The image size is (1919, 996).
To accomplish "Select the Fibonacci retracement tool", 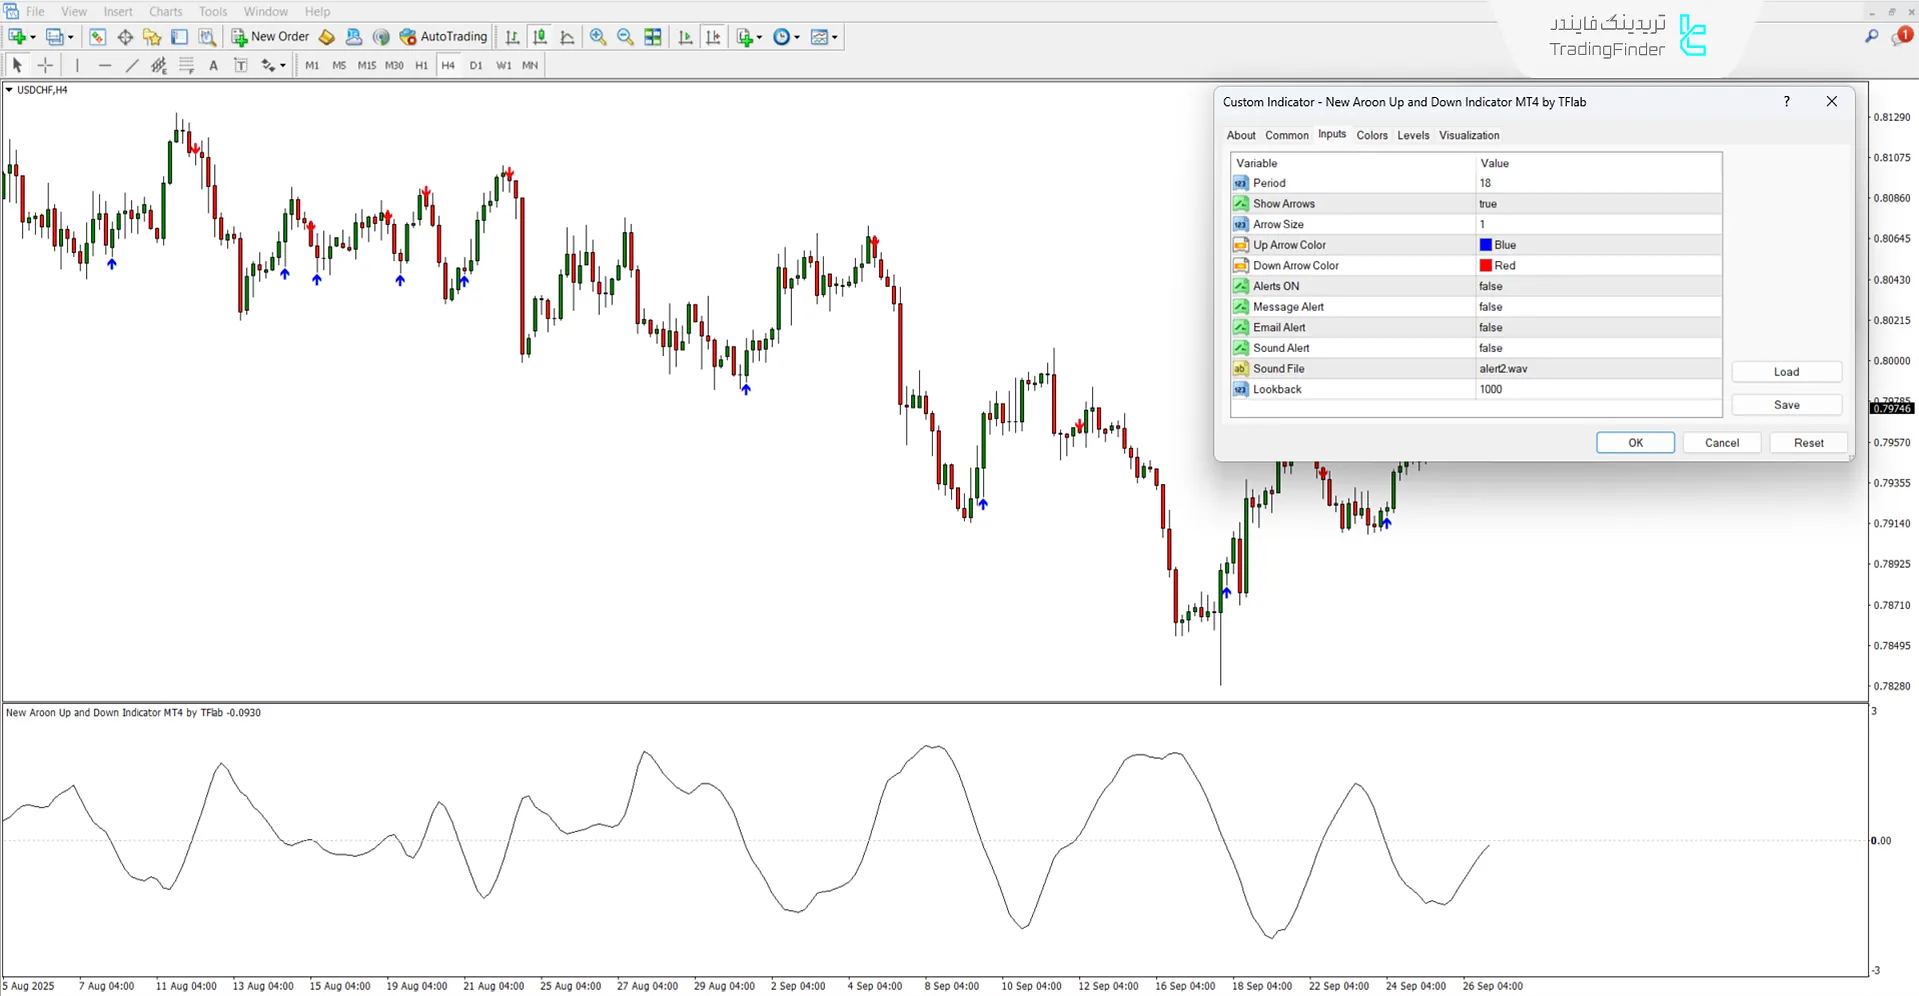I will point(186,65).
